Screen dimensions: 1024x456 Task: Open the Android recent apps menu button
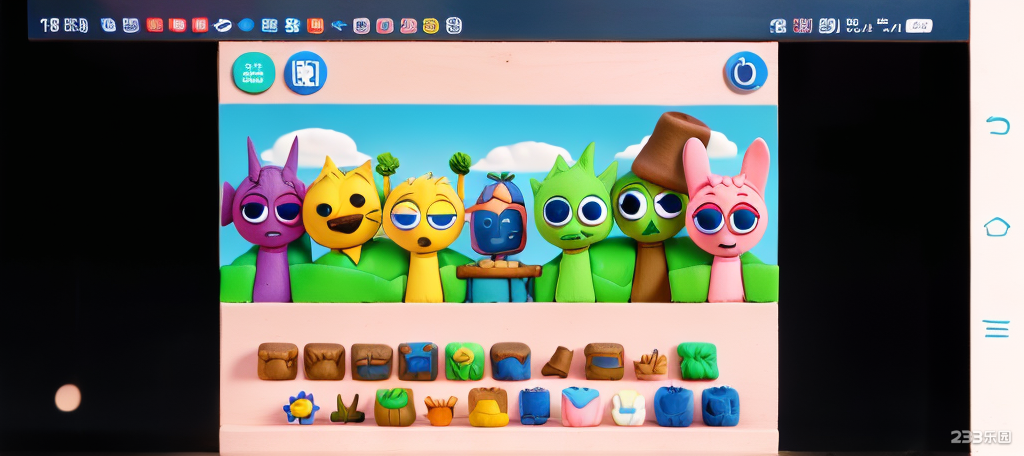click(x=996, y=329)
